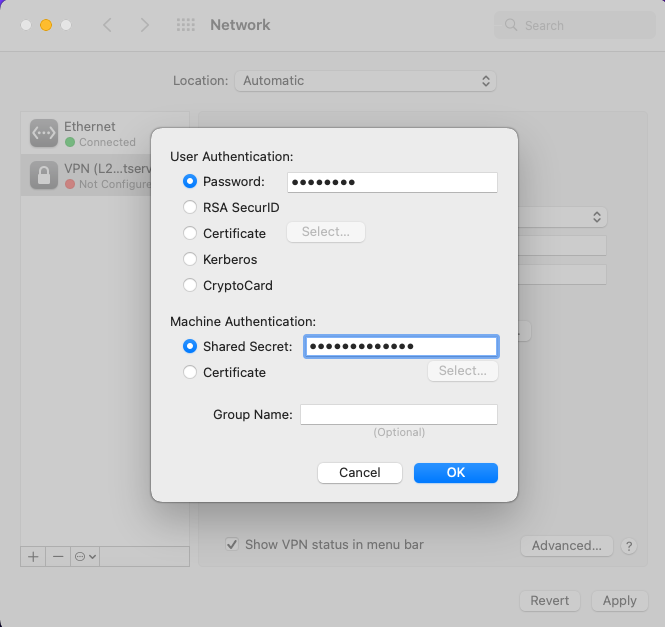Click the back navigation arrow
Viewport: 665px width, 627px height.
click(107, 25)
